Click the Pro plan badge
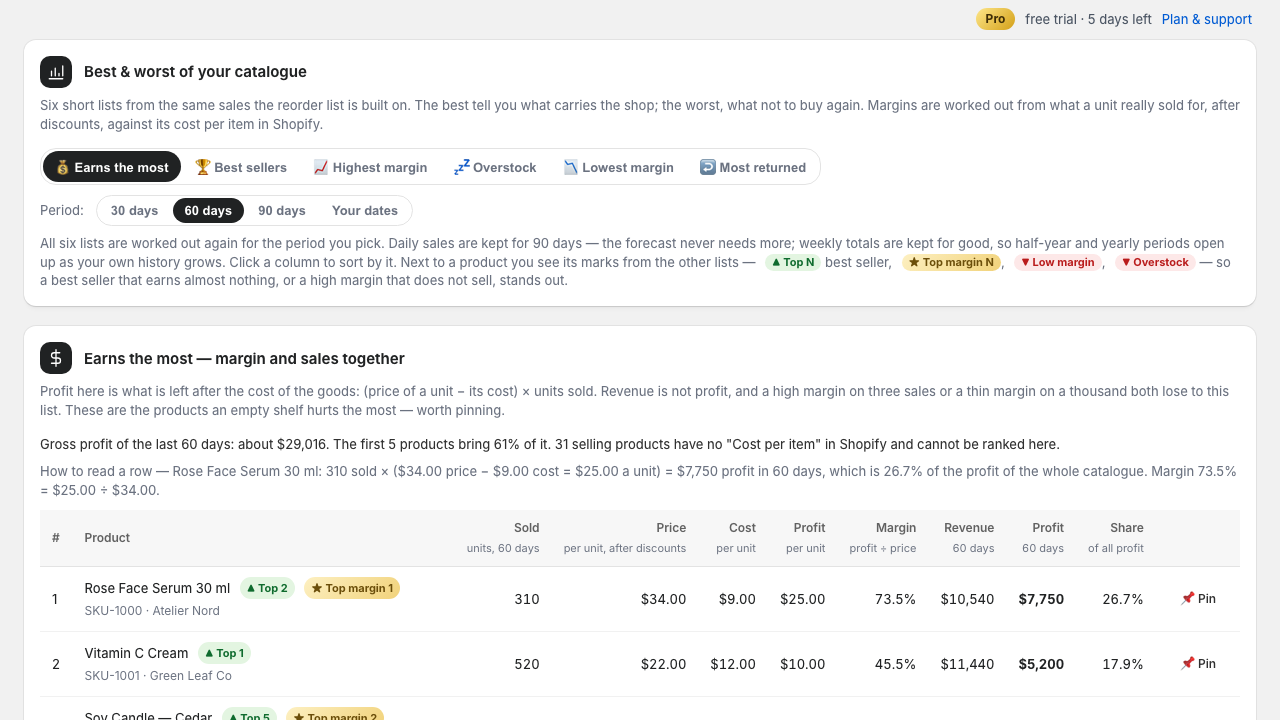This screenshot has height=720, width=1280. point(995,19)
